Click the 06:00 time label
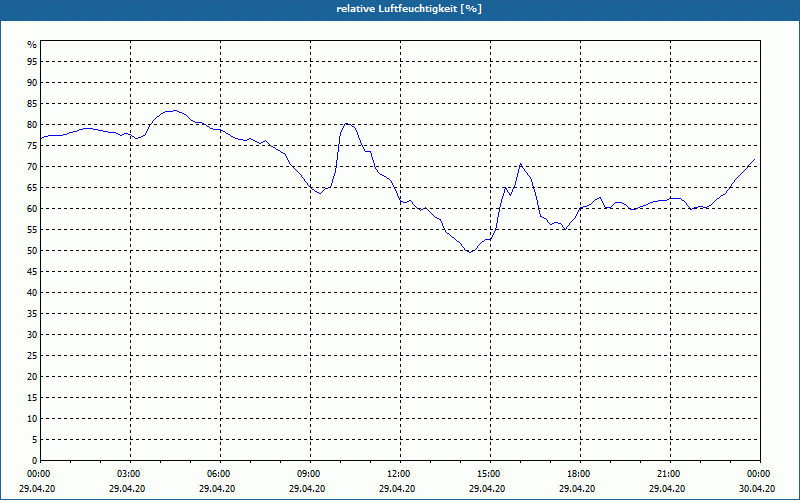The image size is (800, 500). [217, 474]
